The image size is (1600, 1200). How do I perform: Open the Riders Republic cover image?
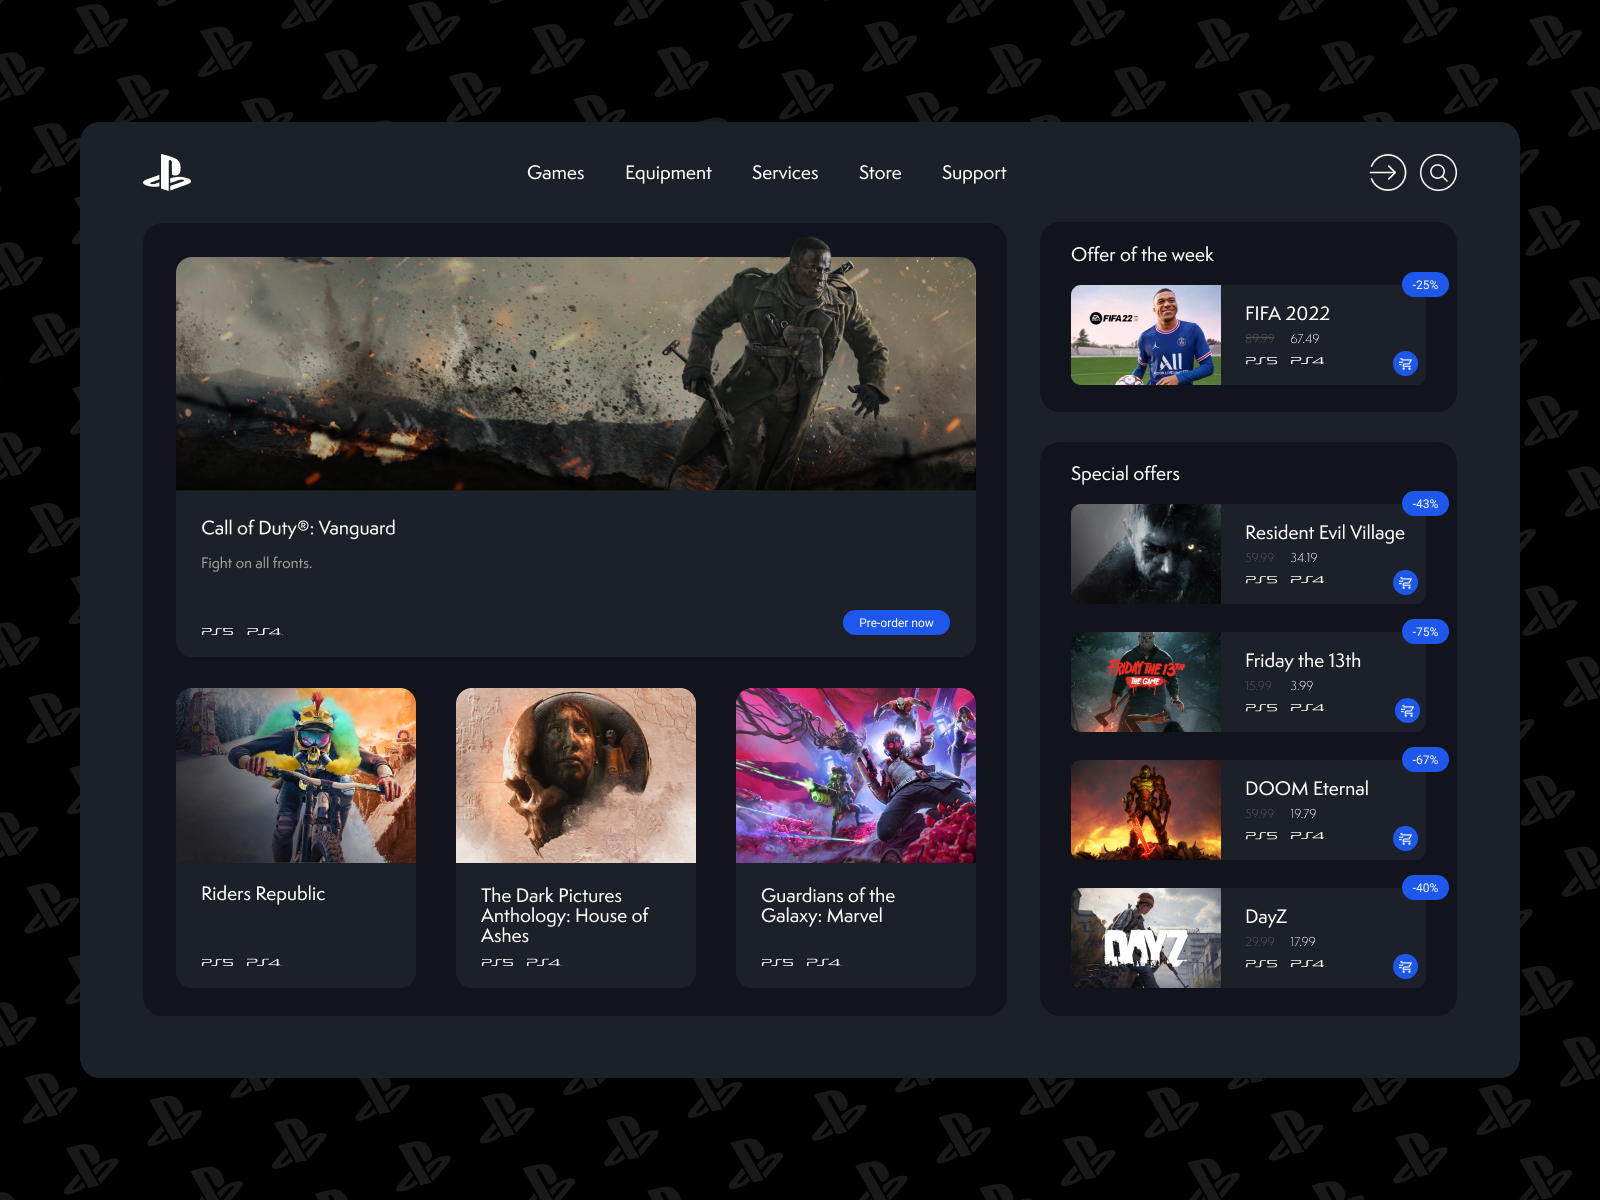[296, 775]
